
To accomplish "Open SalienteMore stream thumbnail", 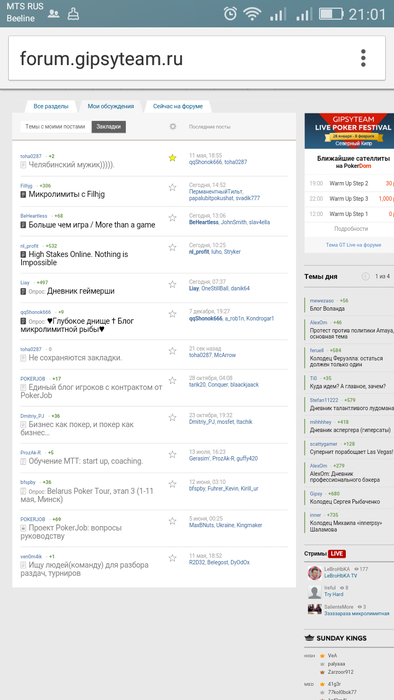I will click(315, 609).
